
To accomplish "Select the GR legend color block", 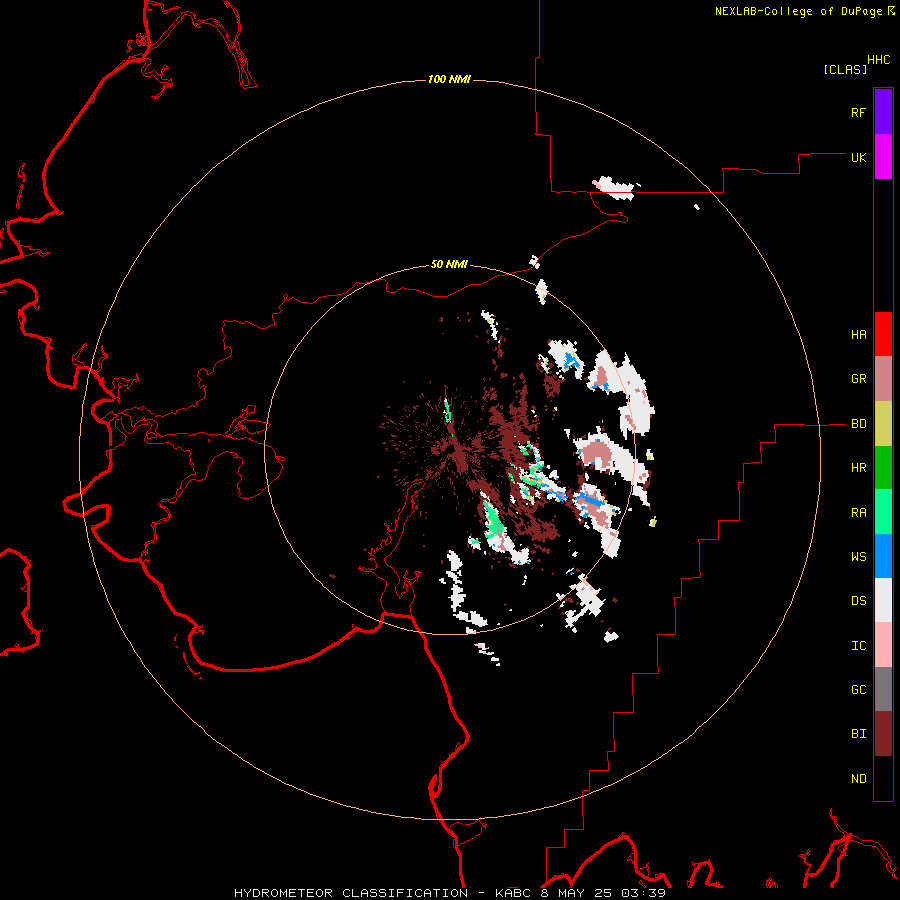I will tap(883, 379).
